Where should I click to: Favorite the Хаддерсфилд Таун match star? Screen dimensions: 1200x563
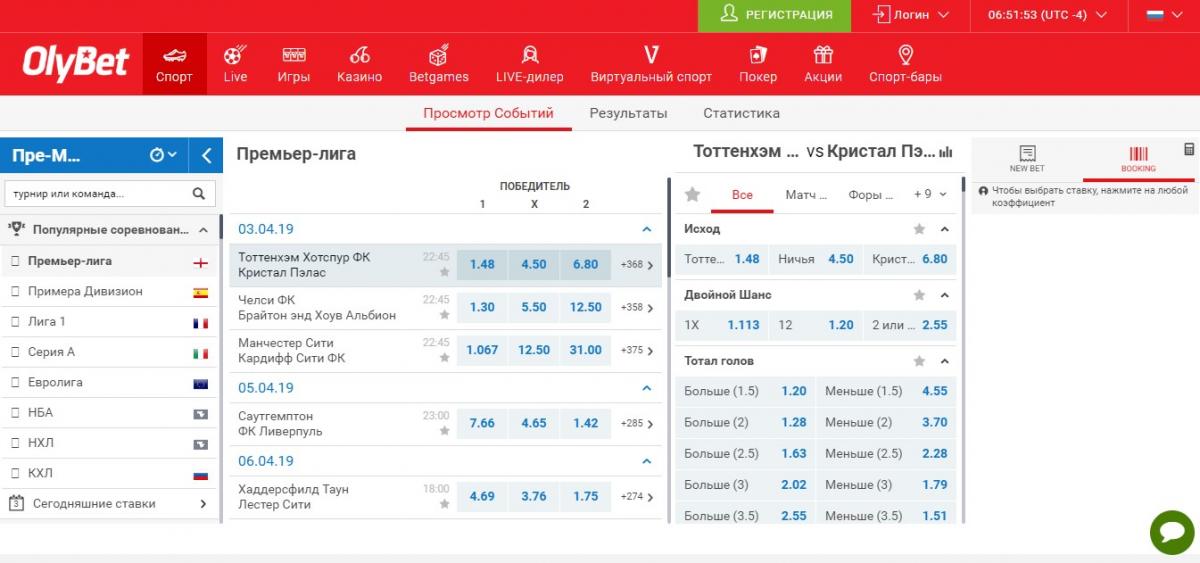pos(444,504)
